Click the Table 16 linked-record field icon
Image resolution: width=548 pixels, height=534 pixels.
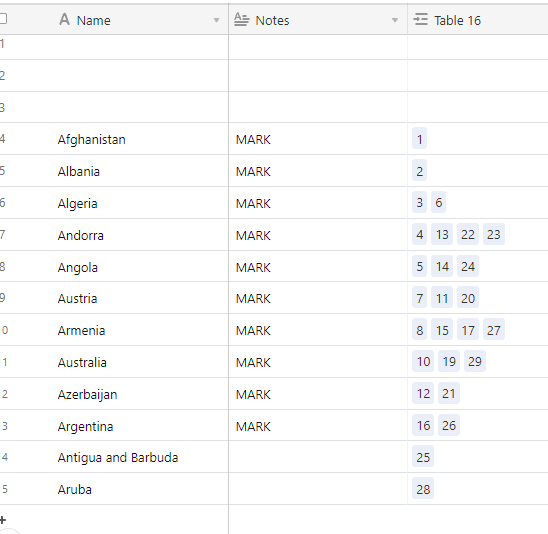coord(420,20)
